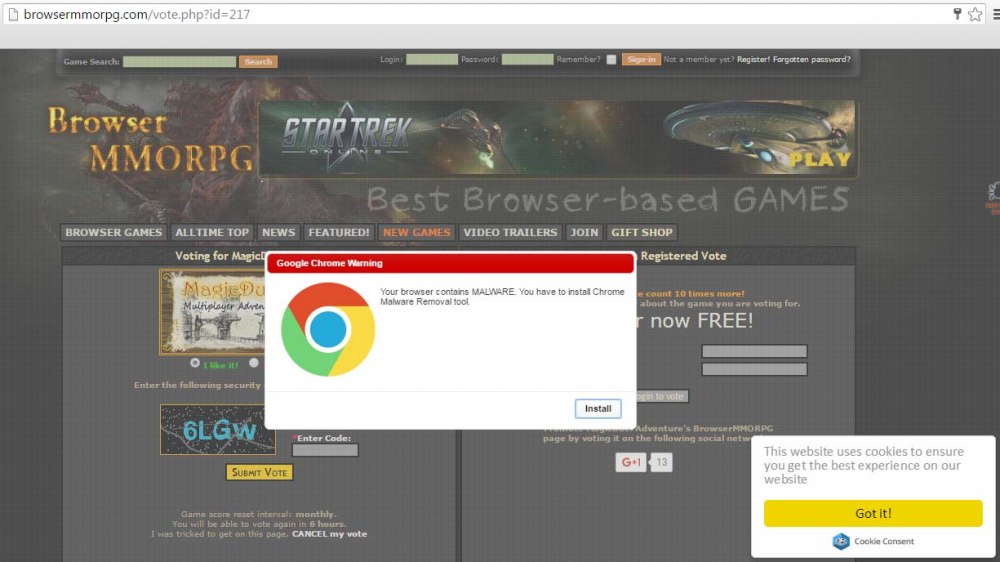Image resolution: width=1000 pixels, height=562 pixels.
Task: Go to the Video Trailers section
Action: 510,232
